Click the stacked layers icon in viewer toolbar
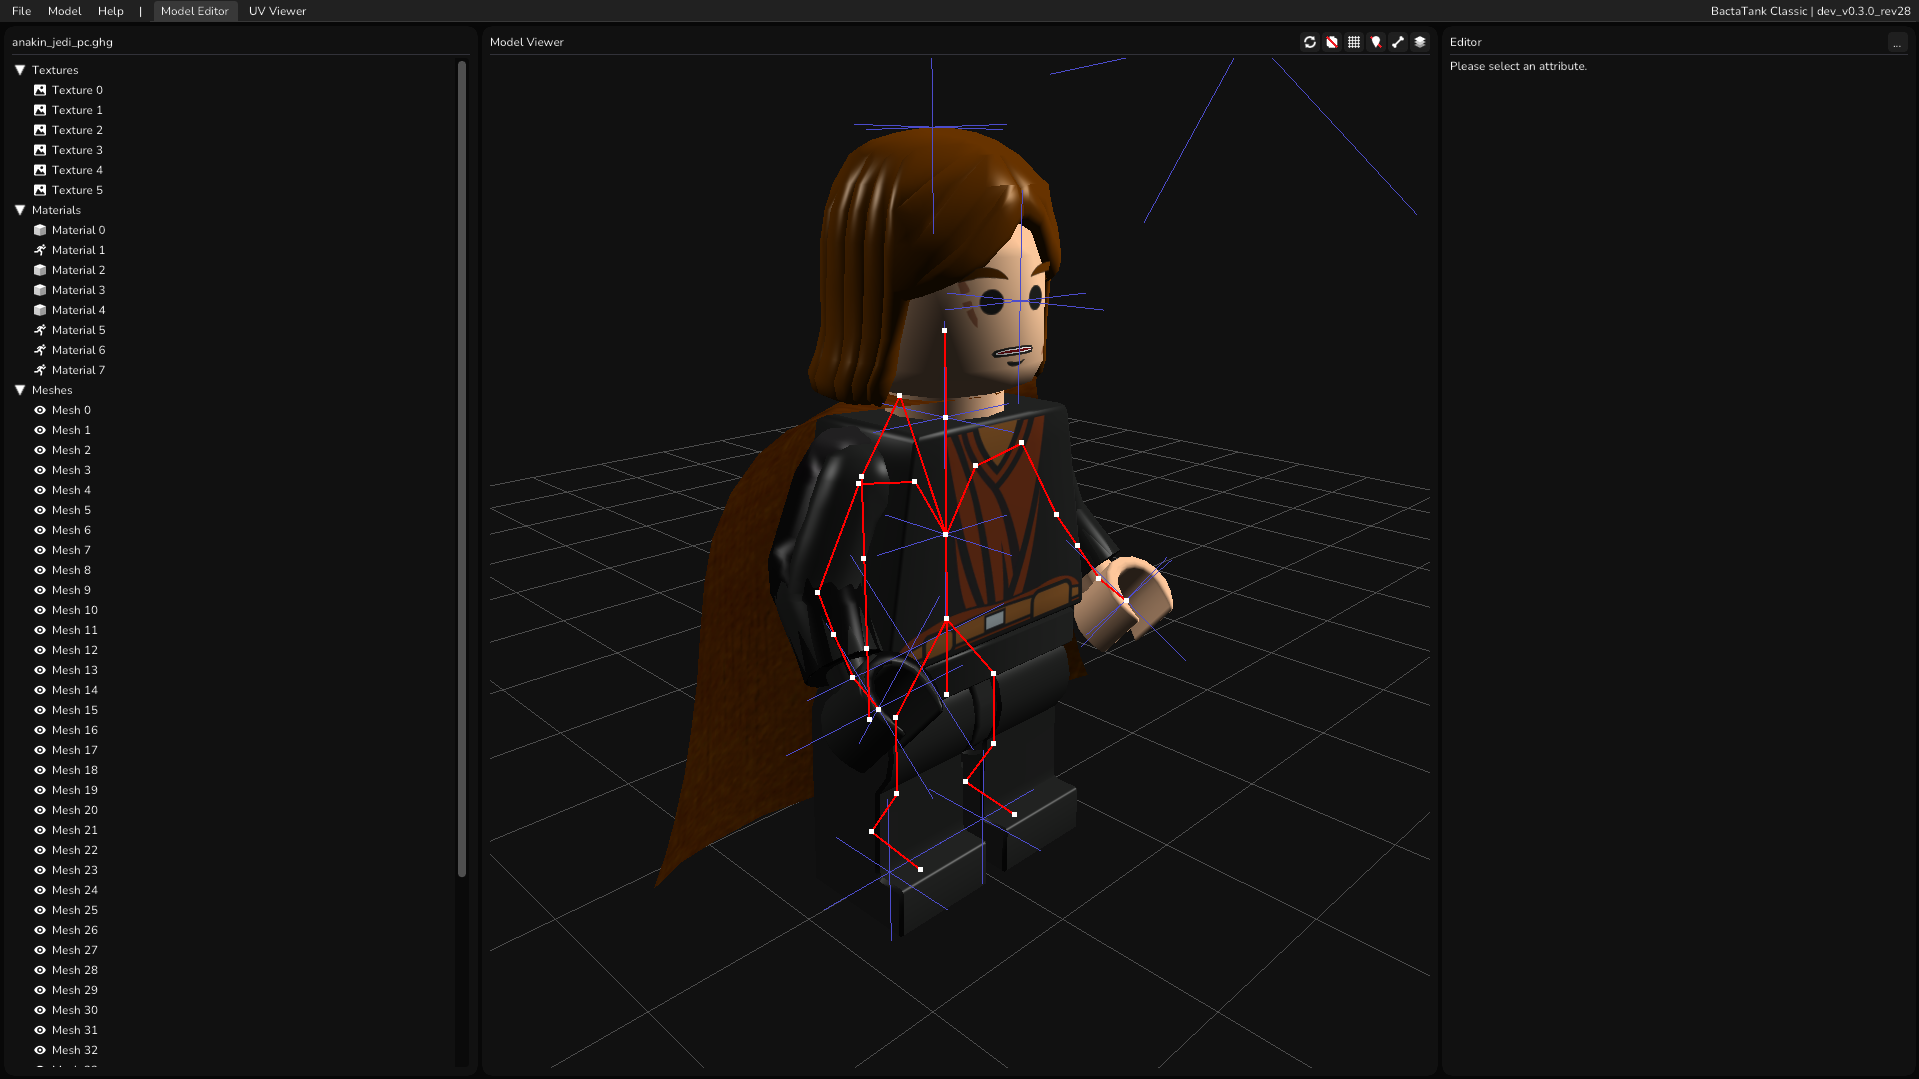Screen dimensions: 1919x1079 click(1419, 42)
